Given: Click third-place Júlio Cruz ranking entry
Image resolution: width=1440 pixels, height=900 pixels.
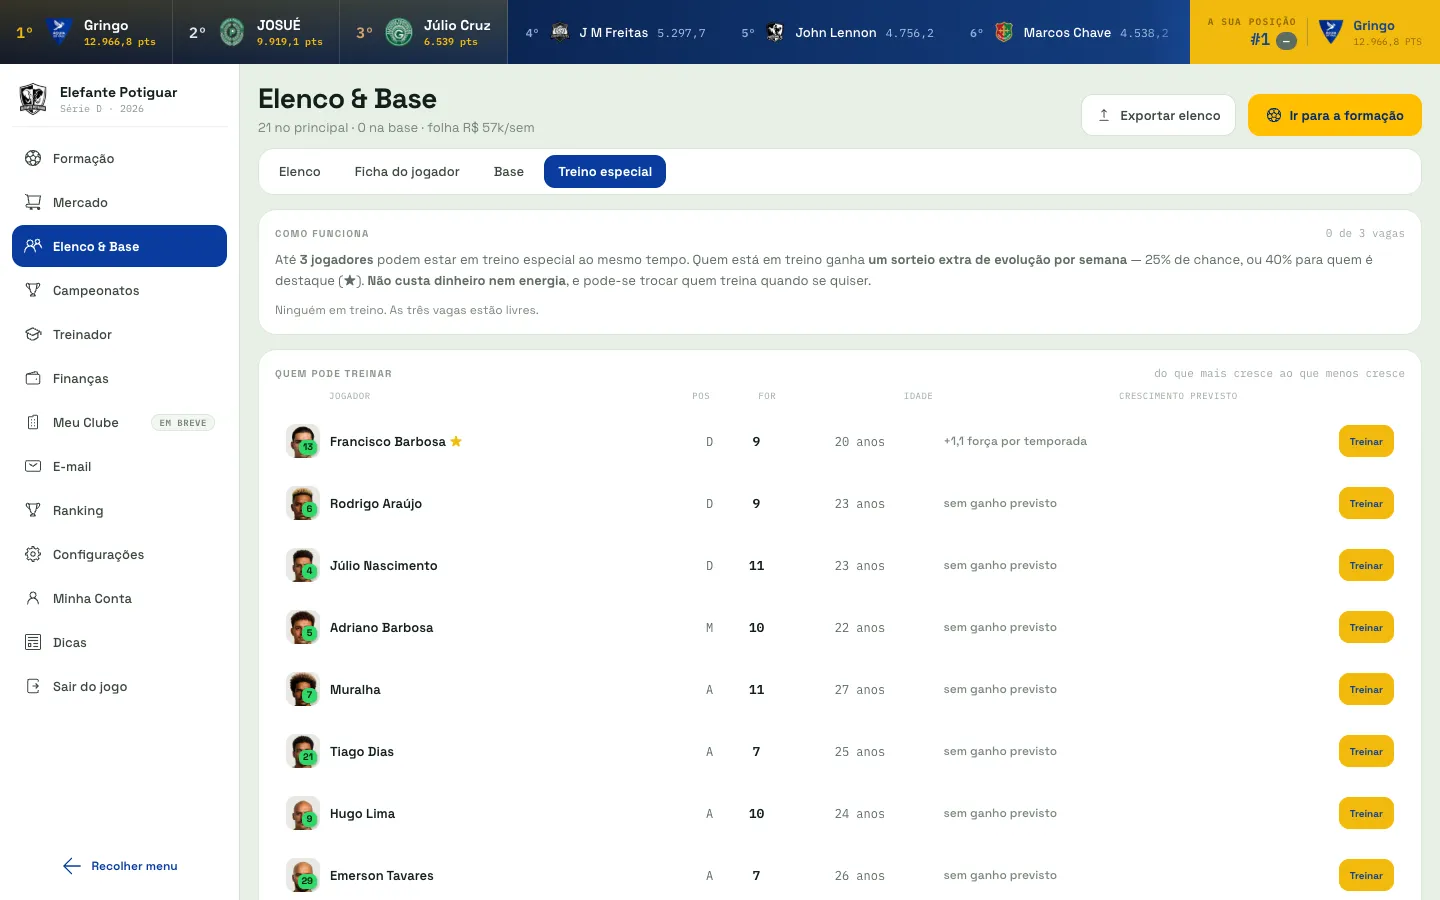Looking at the screenshot, I should pos(424,32).
